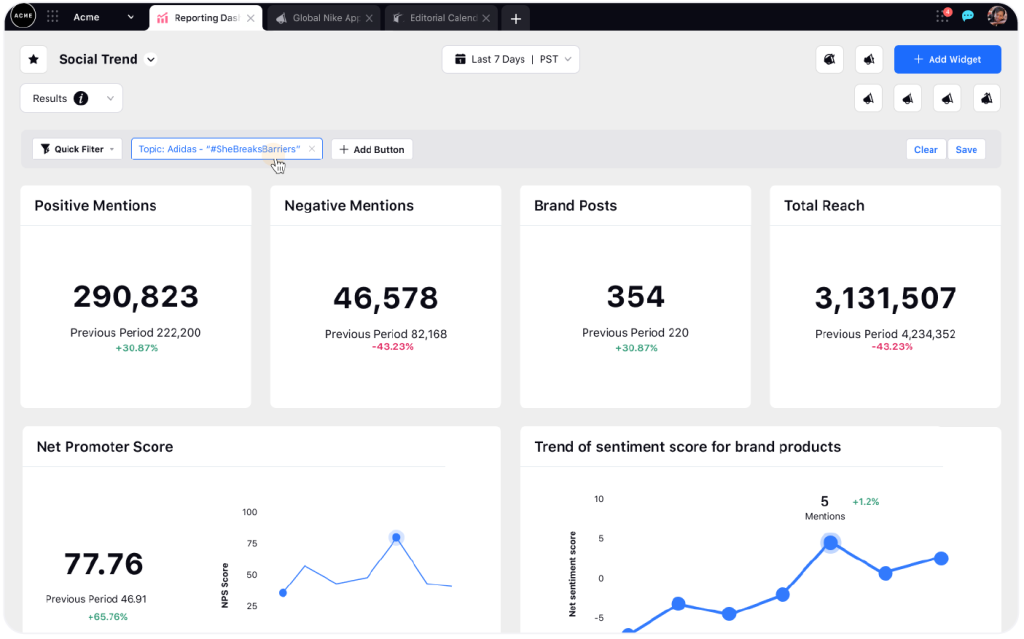Remove the Adidas #SheBreaksBarriers topic filter
The image size is (1024, 639).
pyautogui.click(x=311, y=149)
